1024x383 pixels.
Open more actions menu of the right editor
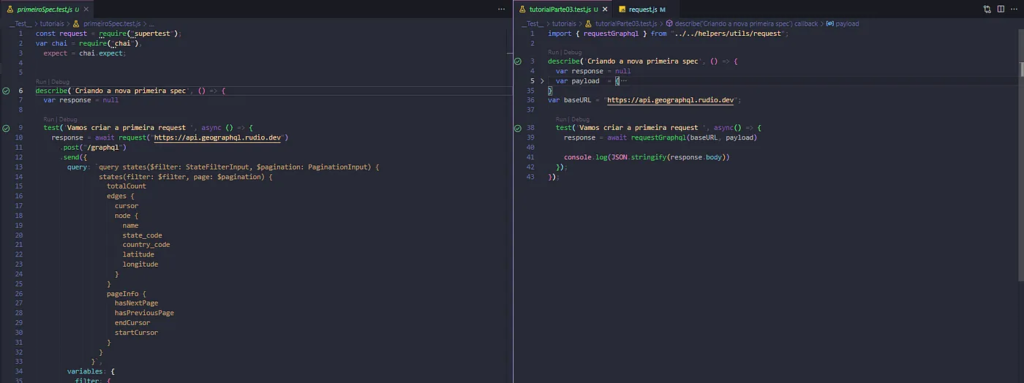click(x=1014, y=9)
